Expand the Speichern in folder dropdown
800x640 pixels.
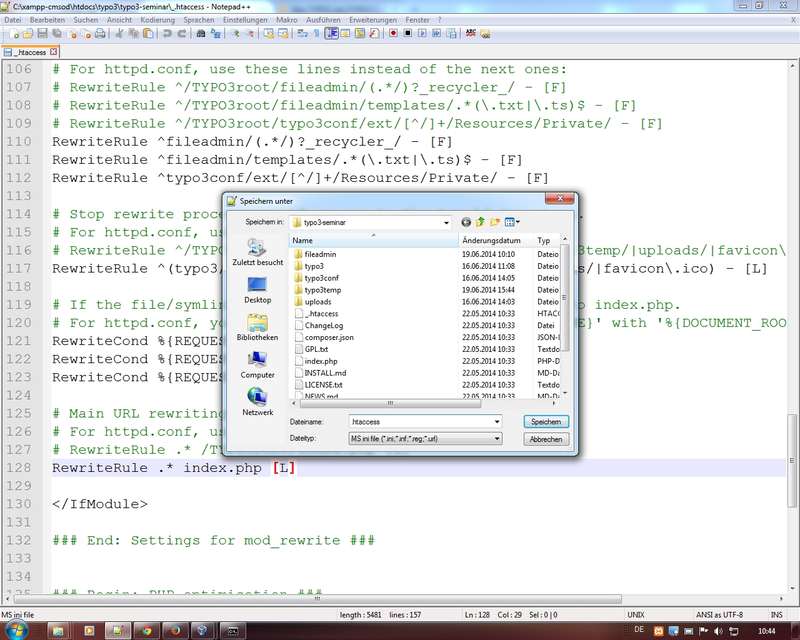446,222
